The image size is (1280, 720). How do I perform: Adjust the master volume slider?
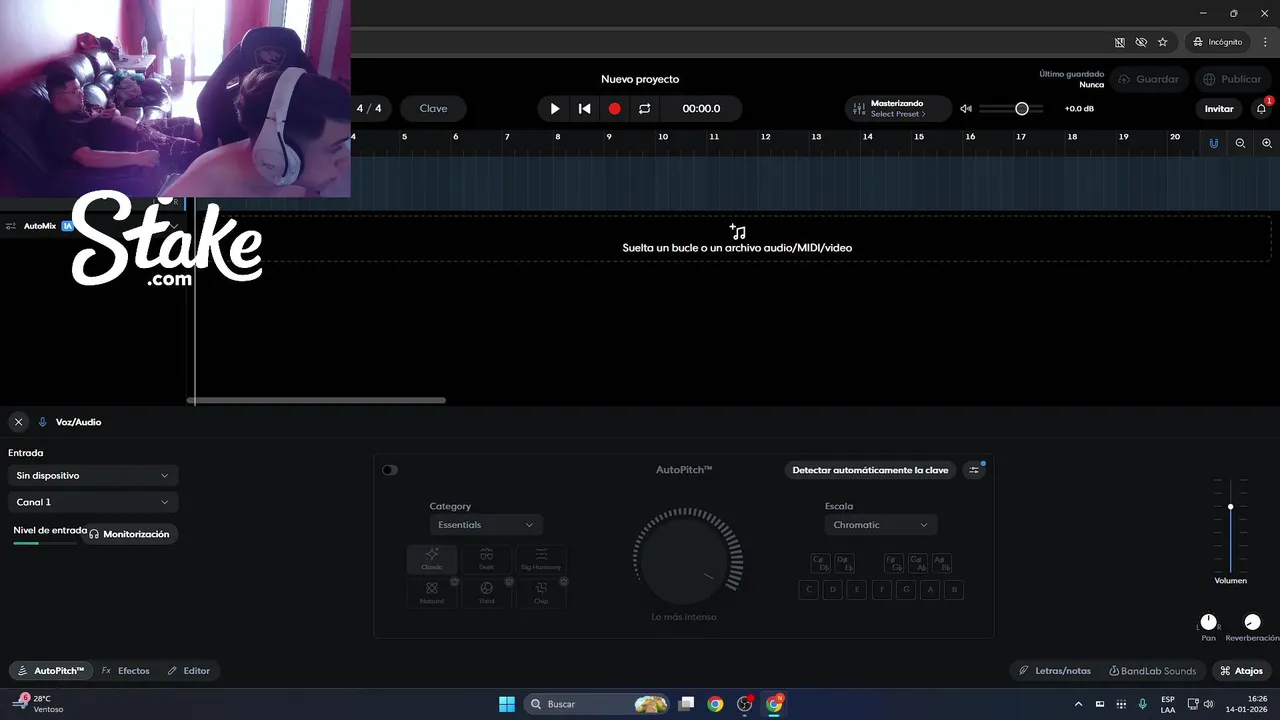(x=1011, y=109)
